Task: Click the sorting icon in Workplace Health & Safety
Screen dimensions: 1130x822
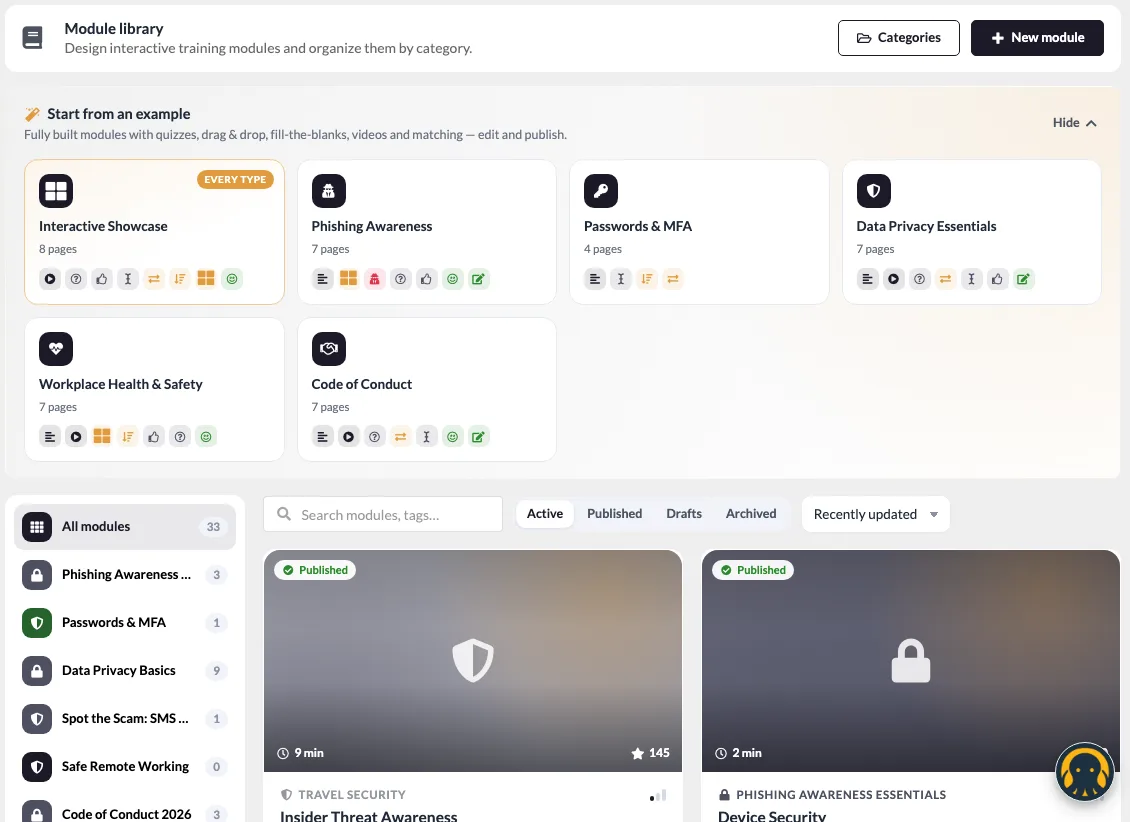Action: coord(128,437)
